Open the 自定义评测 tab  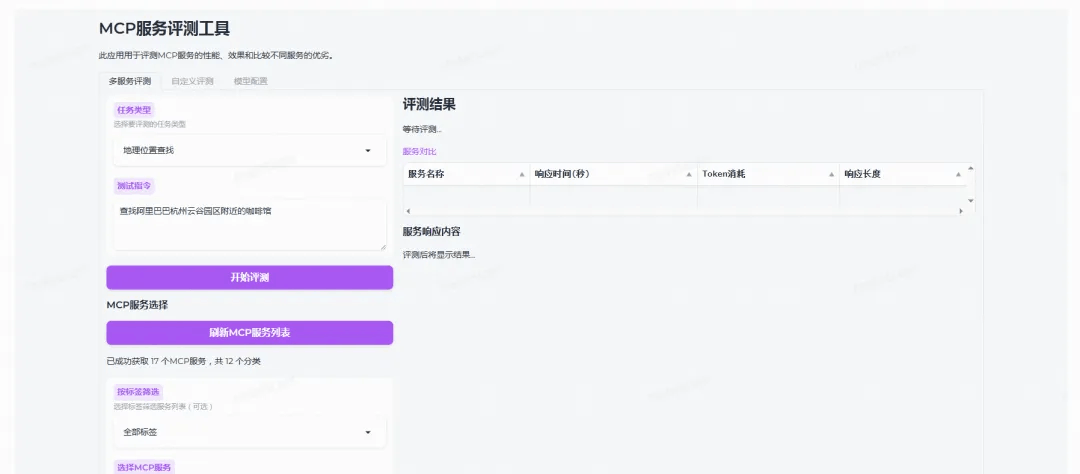(x=192, y=81)
